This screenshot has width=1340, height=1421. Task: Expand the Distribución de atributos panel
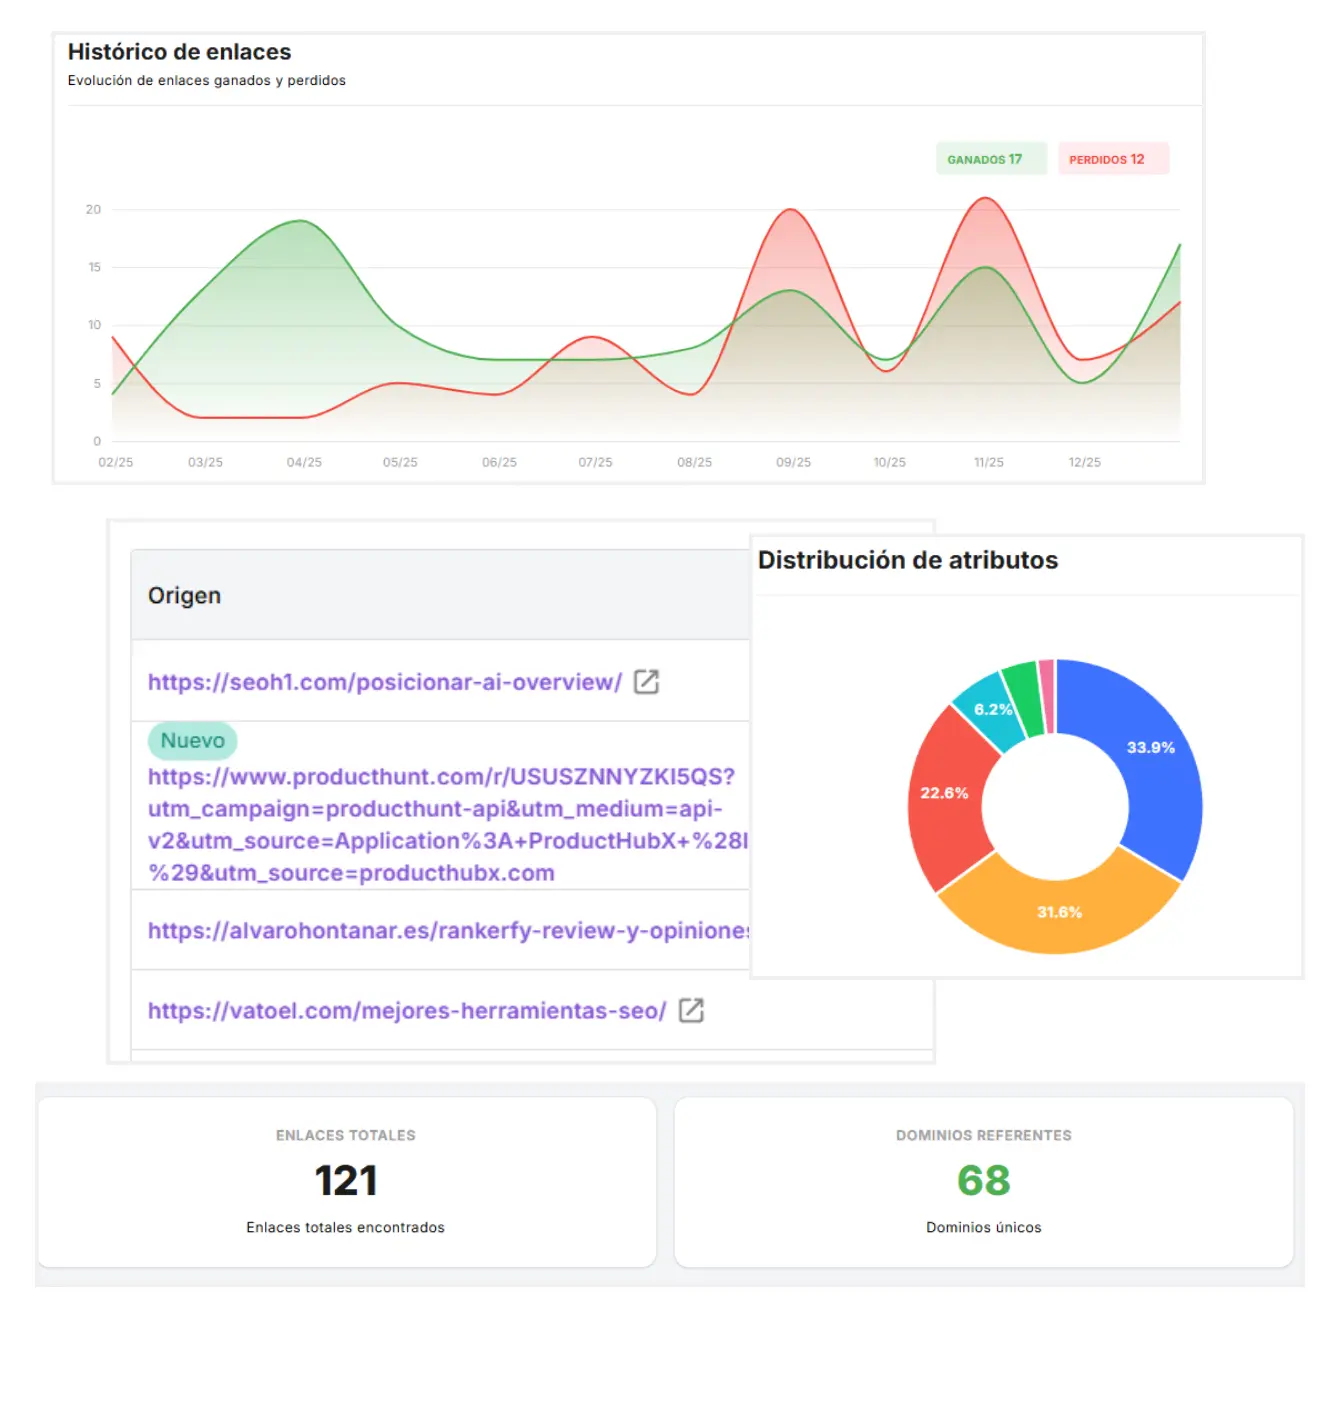click(x=908, y=560)
